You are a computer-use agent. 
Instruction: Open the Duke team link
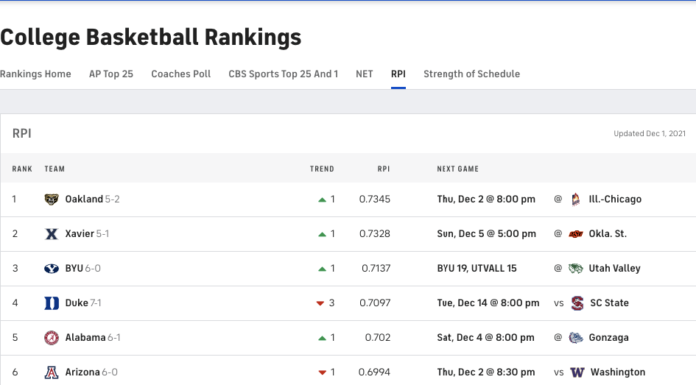pyautogui.click(x=77, y=303)
